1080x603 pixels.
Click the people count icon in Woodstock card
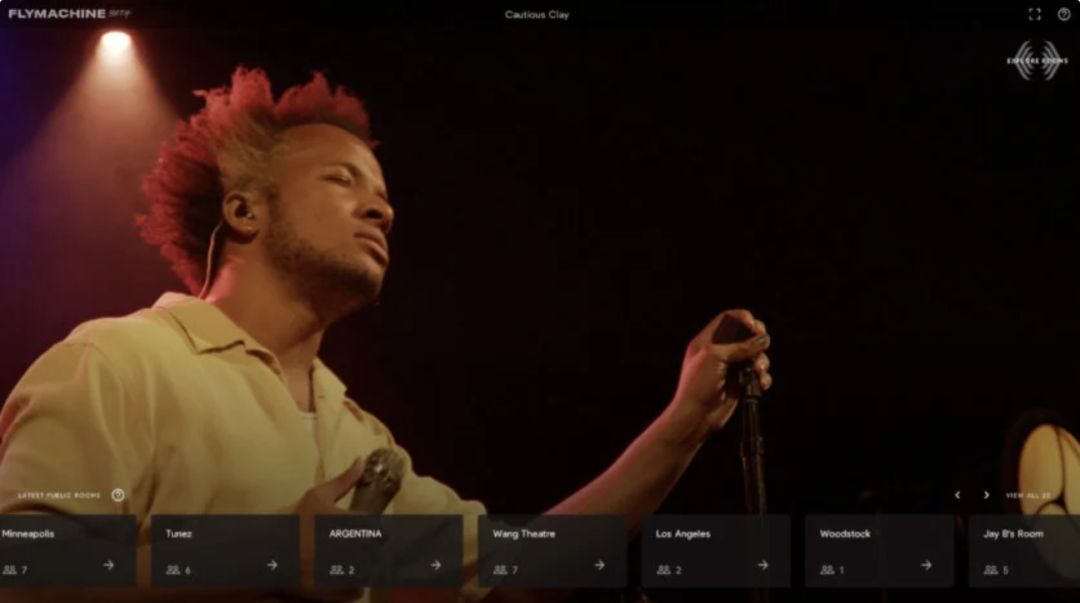827,570
